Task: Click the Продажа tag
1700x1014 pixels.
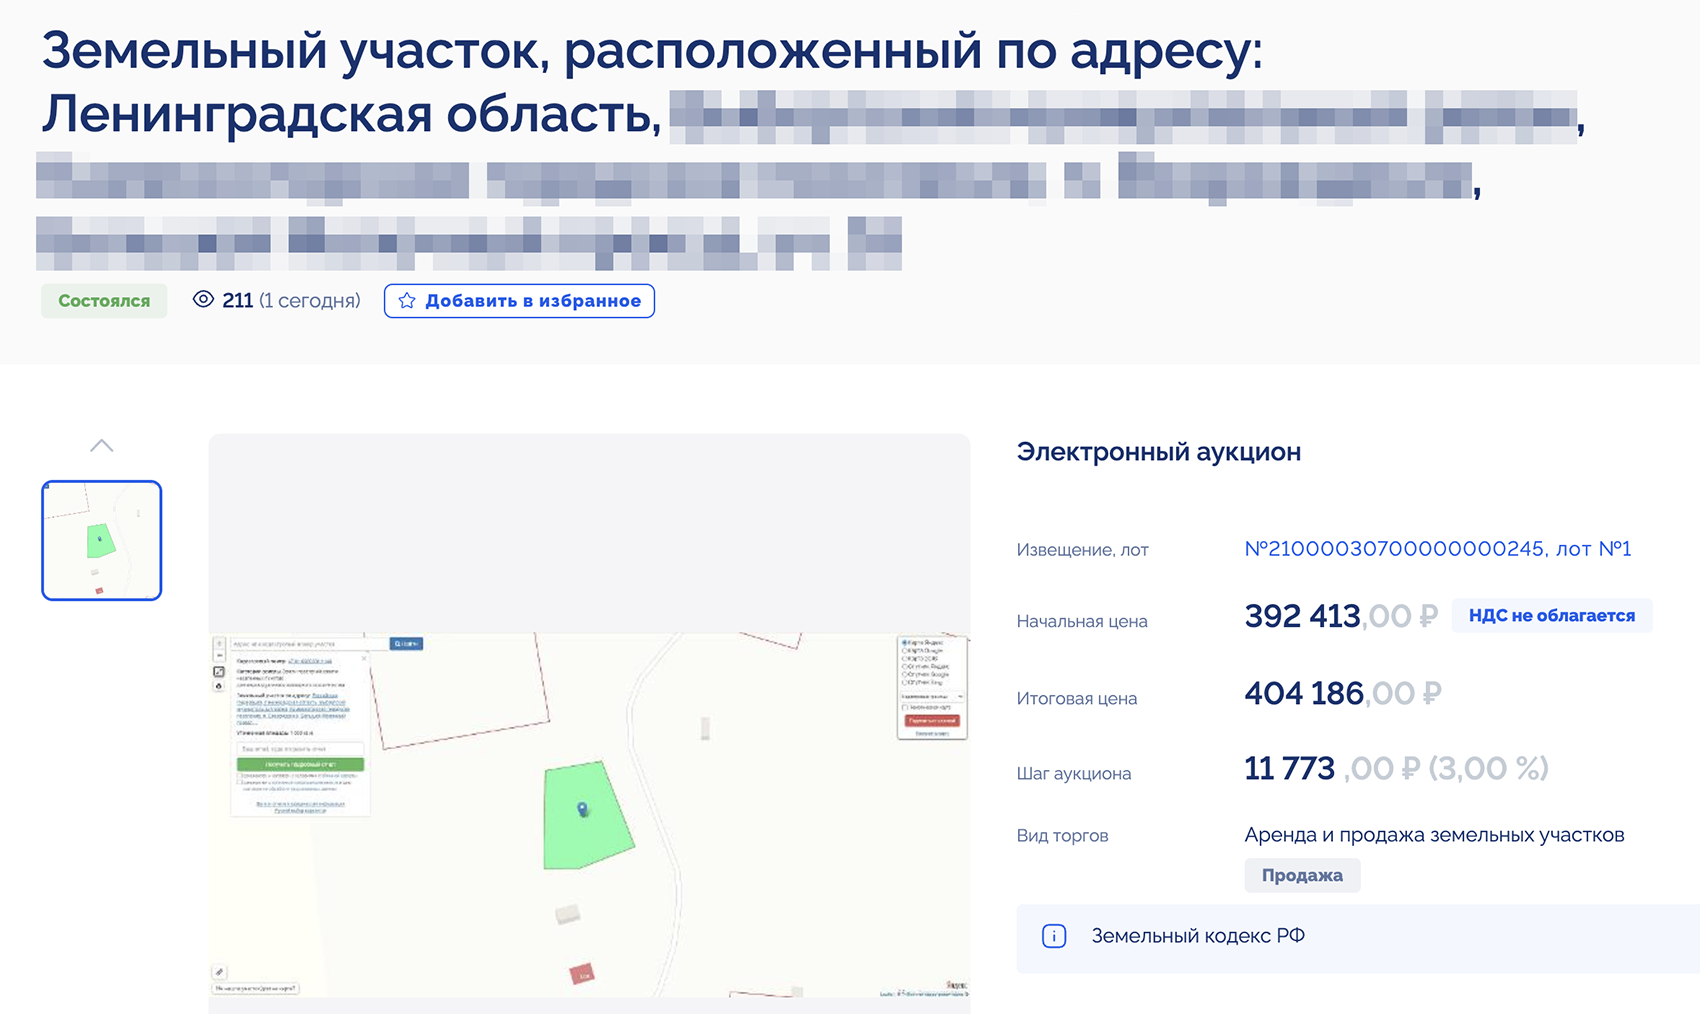Action: 1302,875
